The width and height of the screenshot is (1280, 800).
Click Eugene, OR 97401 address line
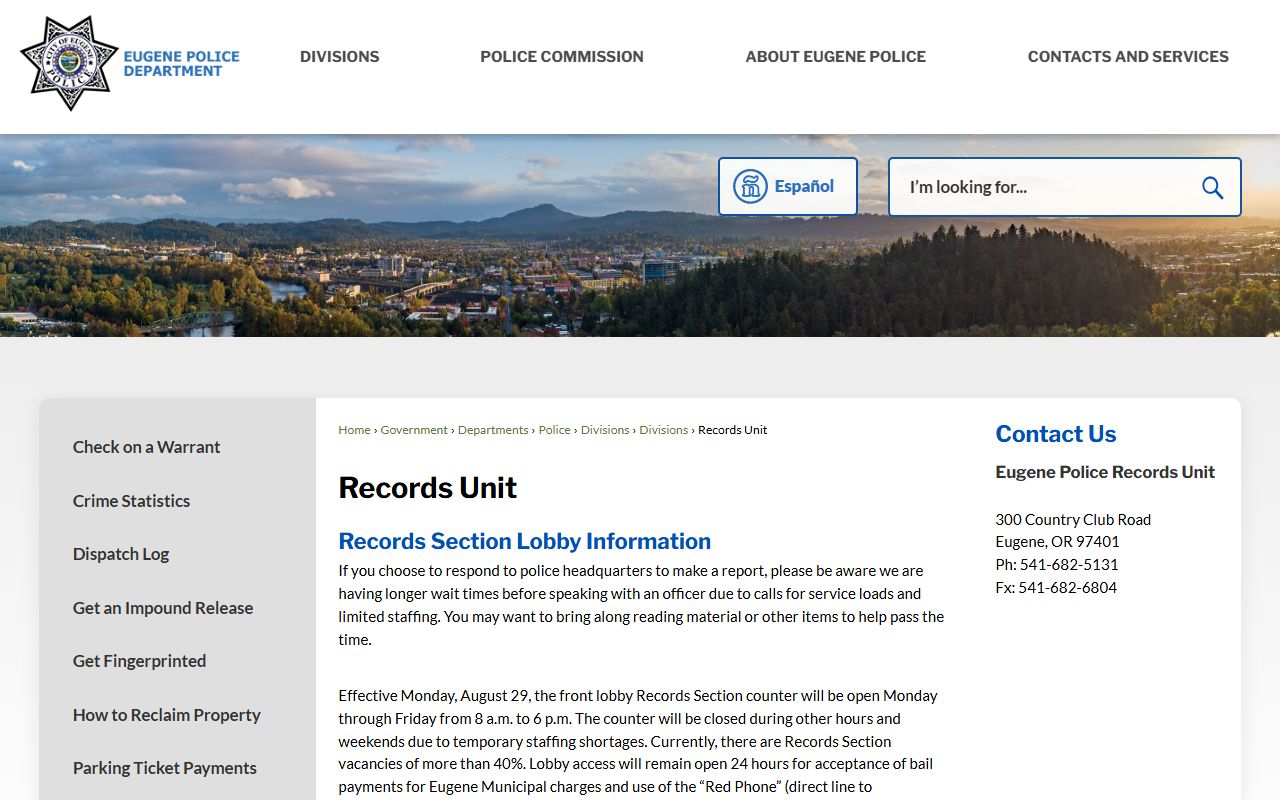(1058, 542)
